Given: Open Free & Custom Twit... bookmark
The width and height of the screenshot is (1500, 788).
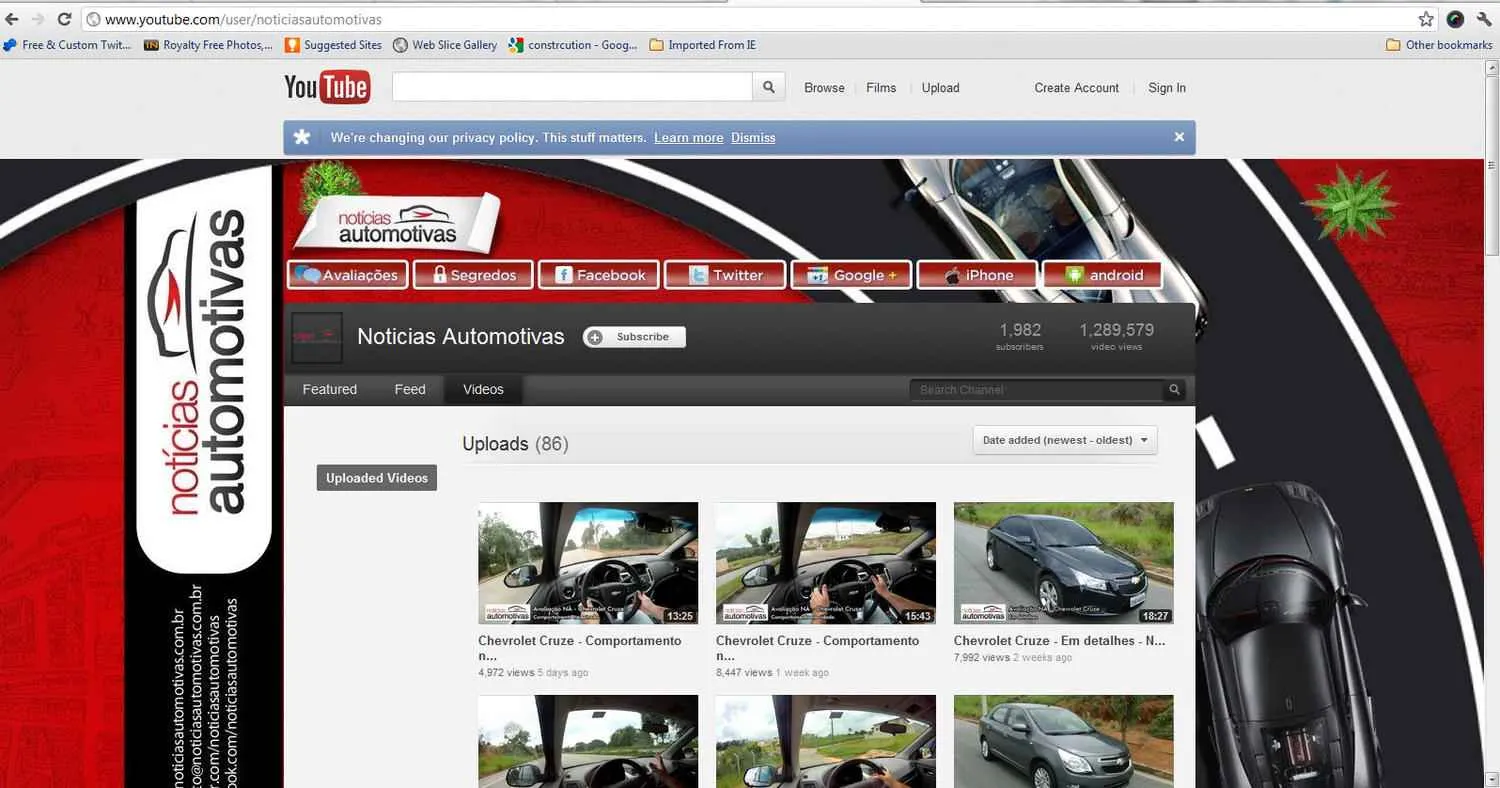Looking at the screenshot, I should click(x=67, y=45).
